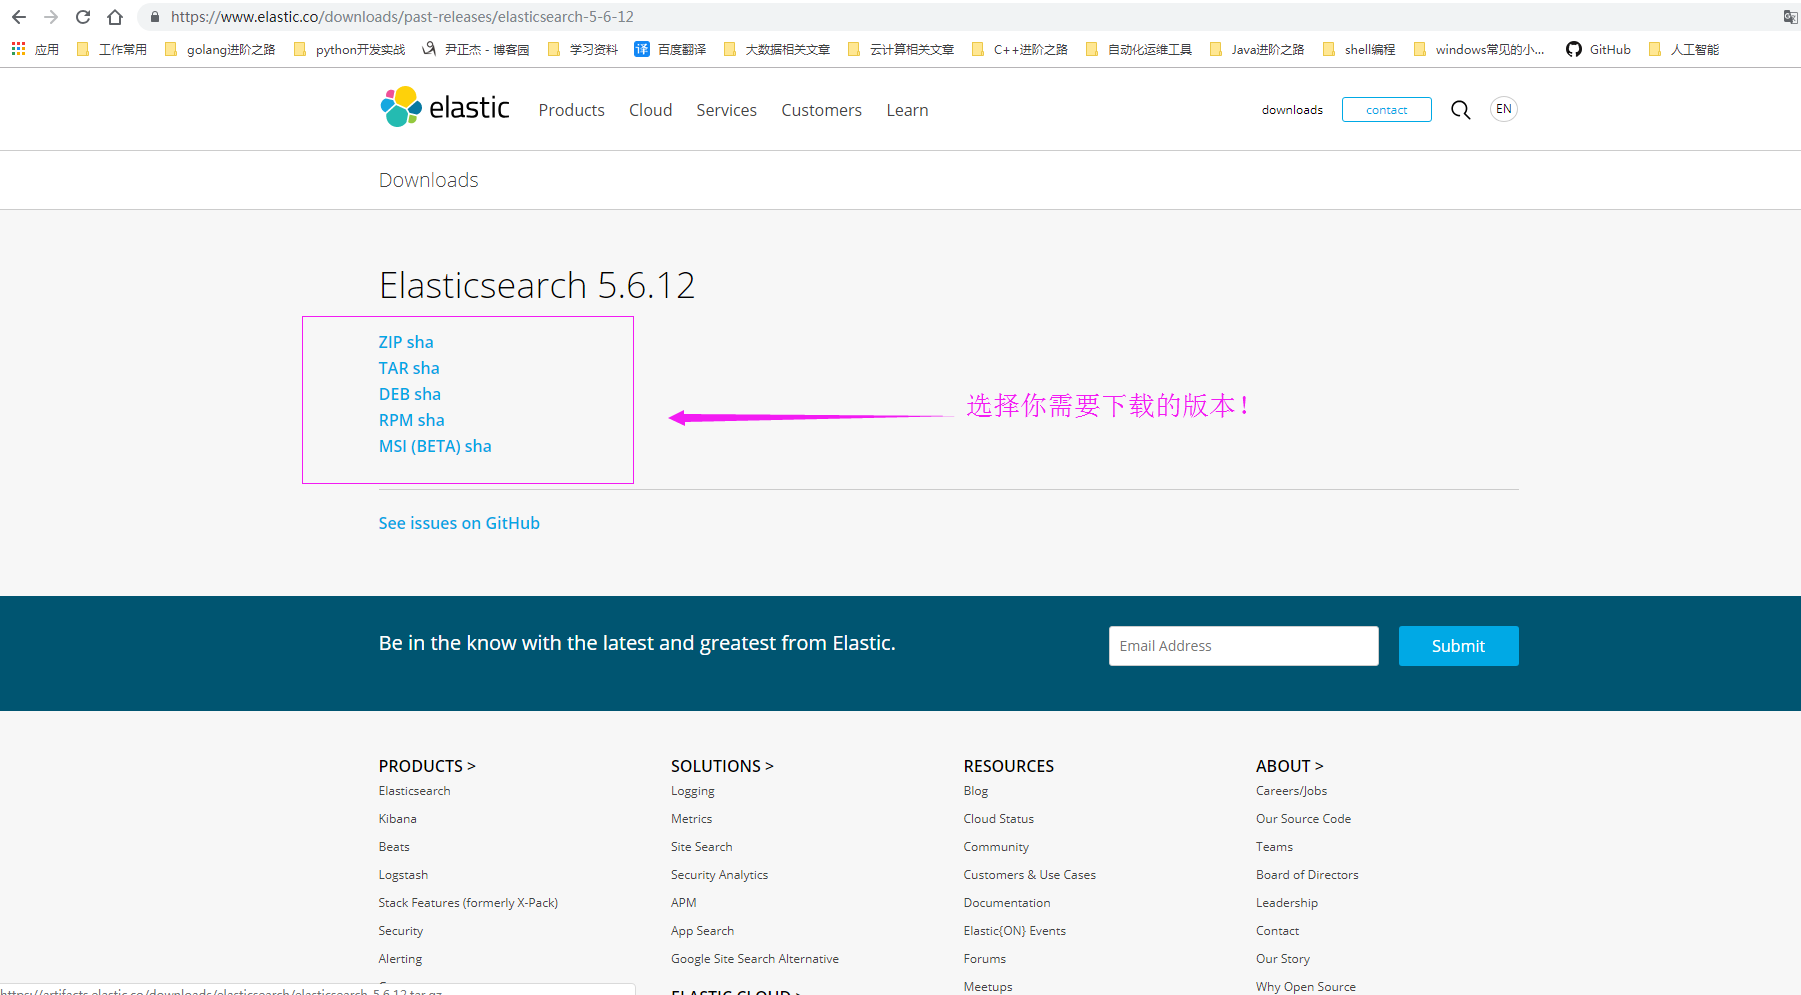Click the Downloads breadcrumb heading
The image size is (1801, 995).
[428, 180]
